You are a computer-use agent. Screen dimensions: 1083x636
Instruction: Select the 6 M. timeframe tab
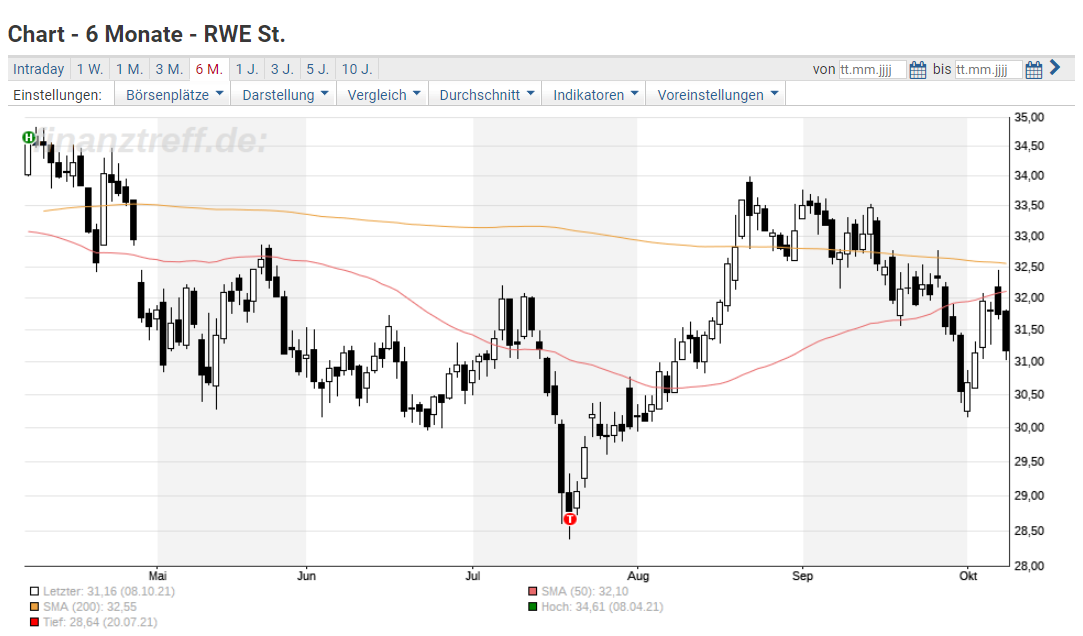pyautogui.click(x=209, y=69)
